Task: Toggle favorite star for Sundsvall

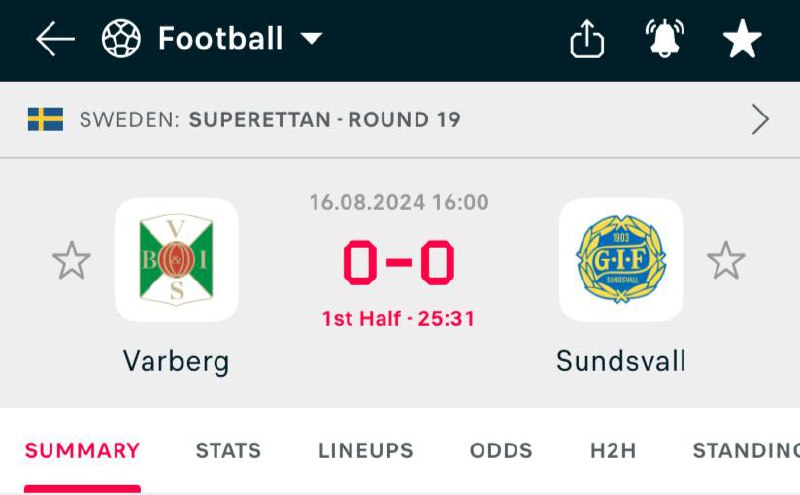Action: (726, 261)
